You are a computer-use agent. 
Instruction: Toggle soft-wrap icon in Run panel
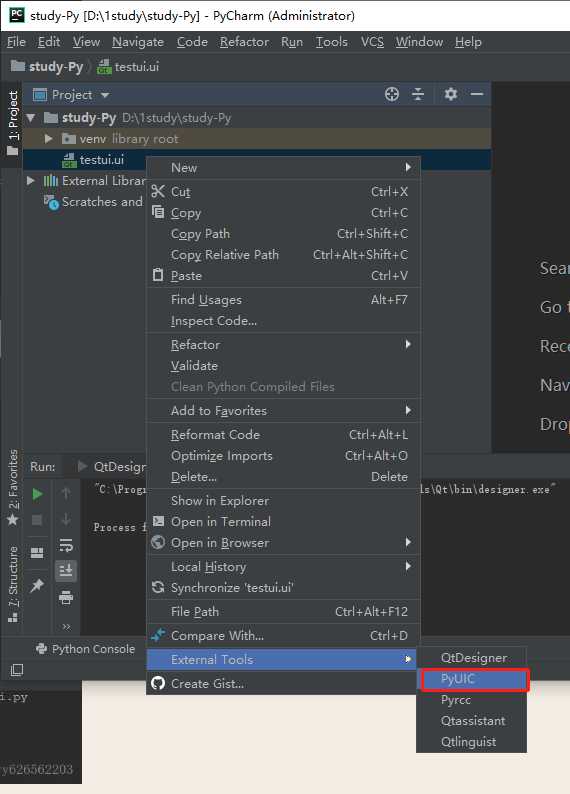tap(66, 545)
